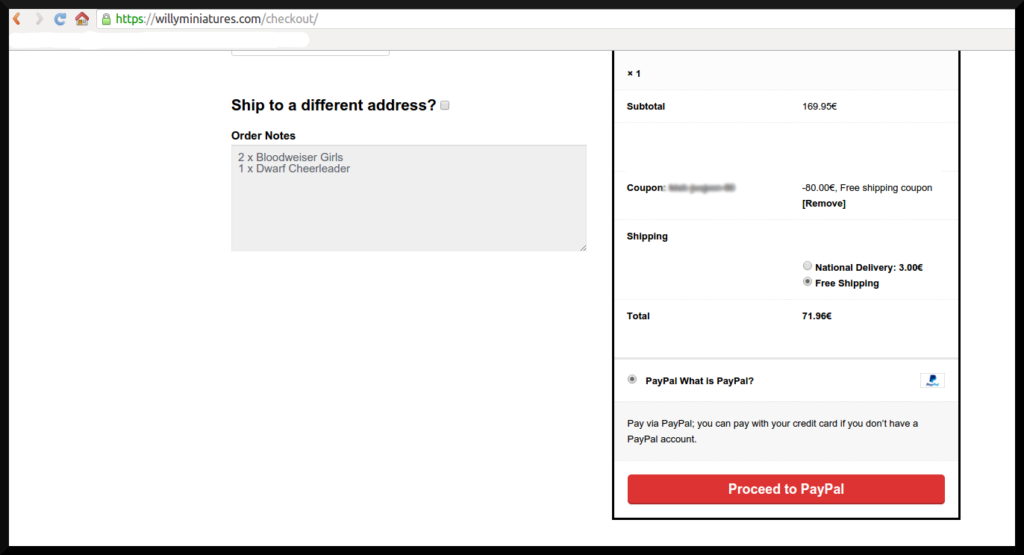This screenshot has height=555, width=1024.
Task: Remove the applied coupon
Action: pos(823,203)
